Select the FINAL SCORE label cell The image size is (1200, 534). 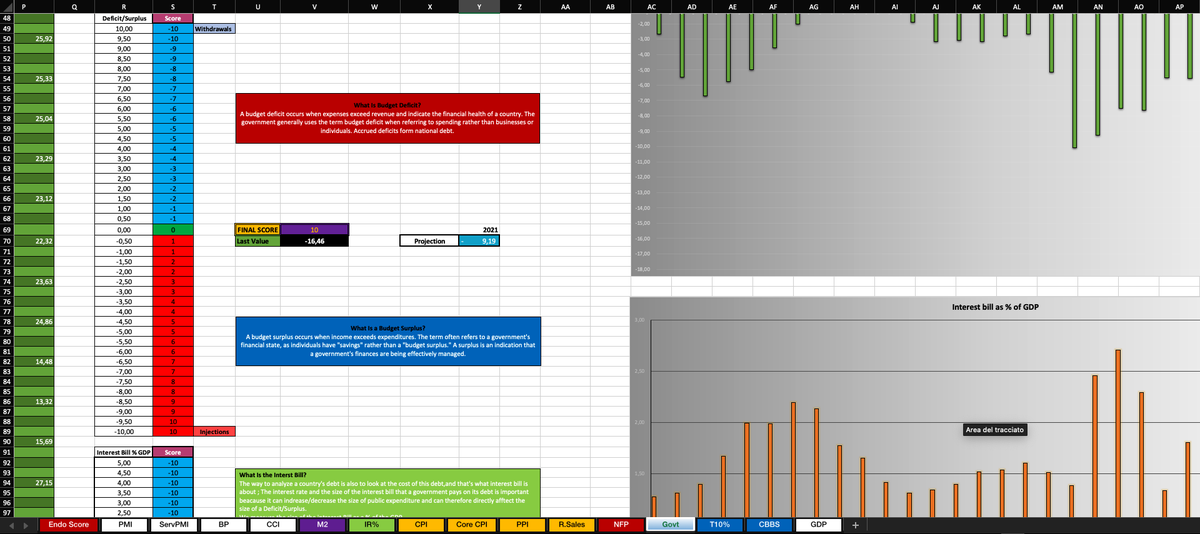[260, 230]
